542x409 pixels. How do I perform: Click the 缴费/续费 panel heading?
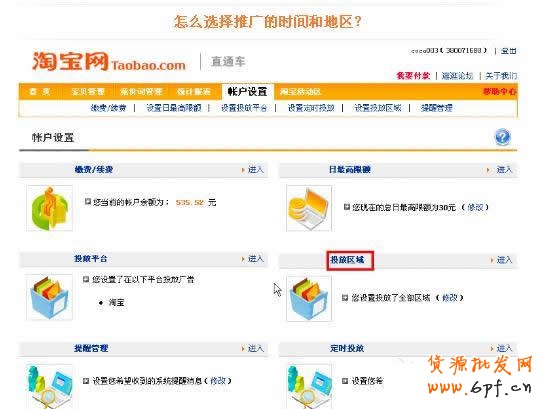pos(94,169)
